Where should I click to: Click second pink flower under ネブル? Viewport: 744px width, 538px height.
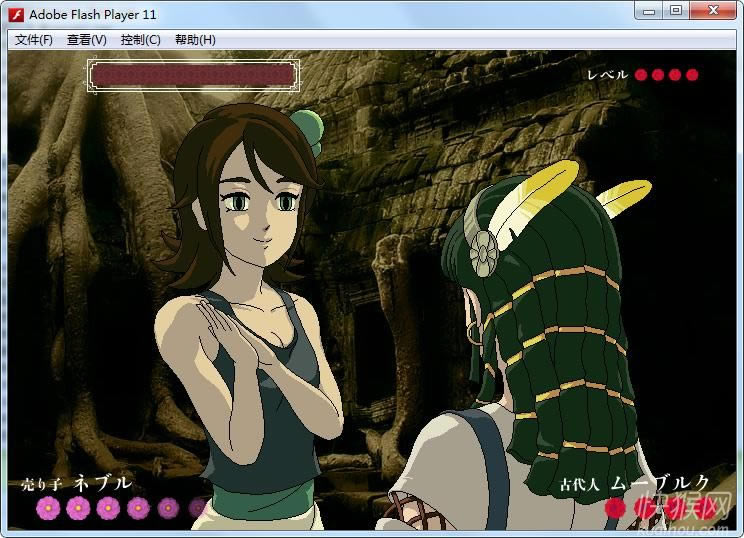(78, 508)
